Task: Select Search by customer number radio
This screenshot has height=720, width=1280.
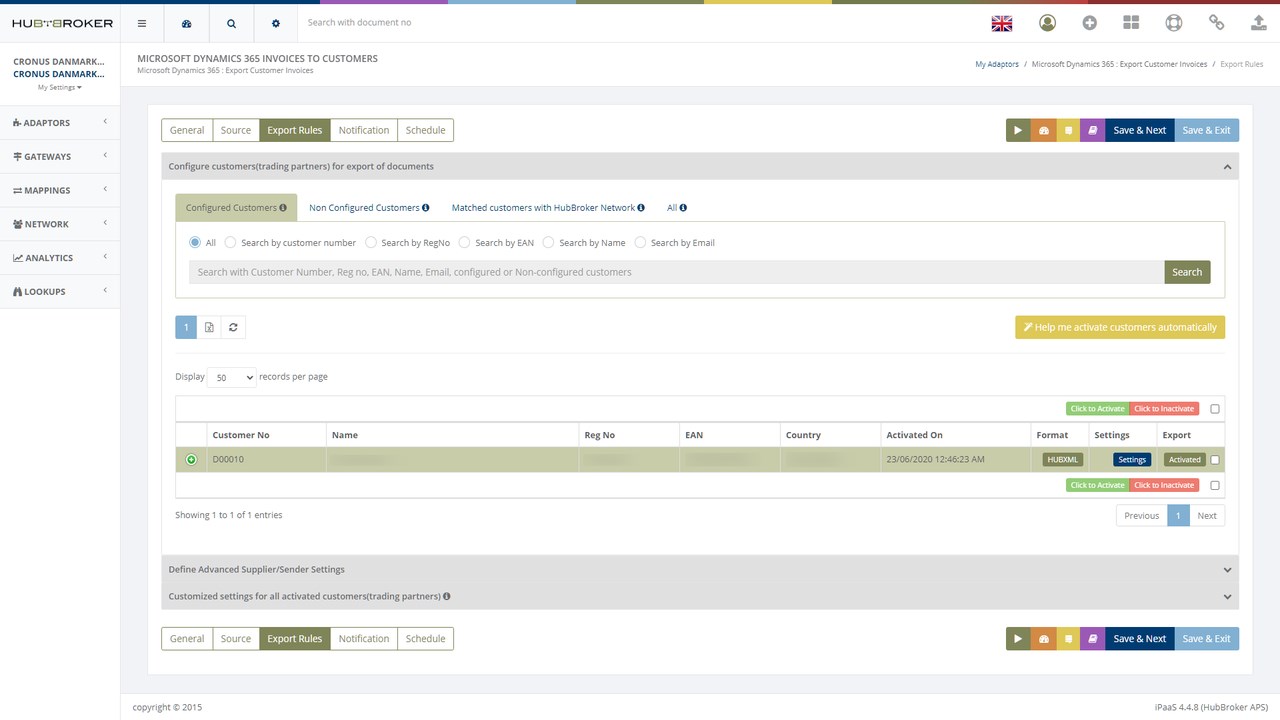Action: click(x=231, y=242)
